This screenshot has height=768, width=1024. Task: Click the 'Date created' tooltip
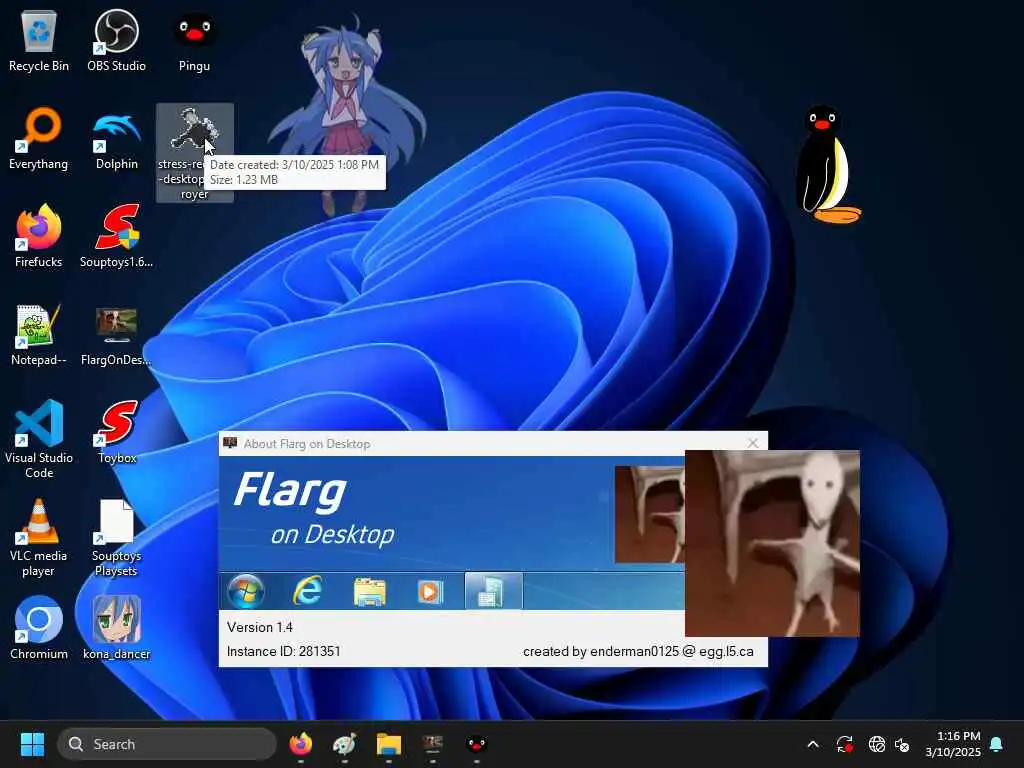pos(295,172)
